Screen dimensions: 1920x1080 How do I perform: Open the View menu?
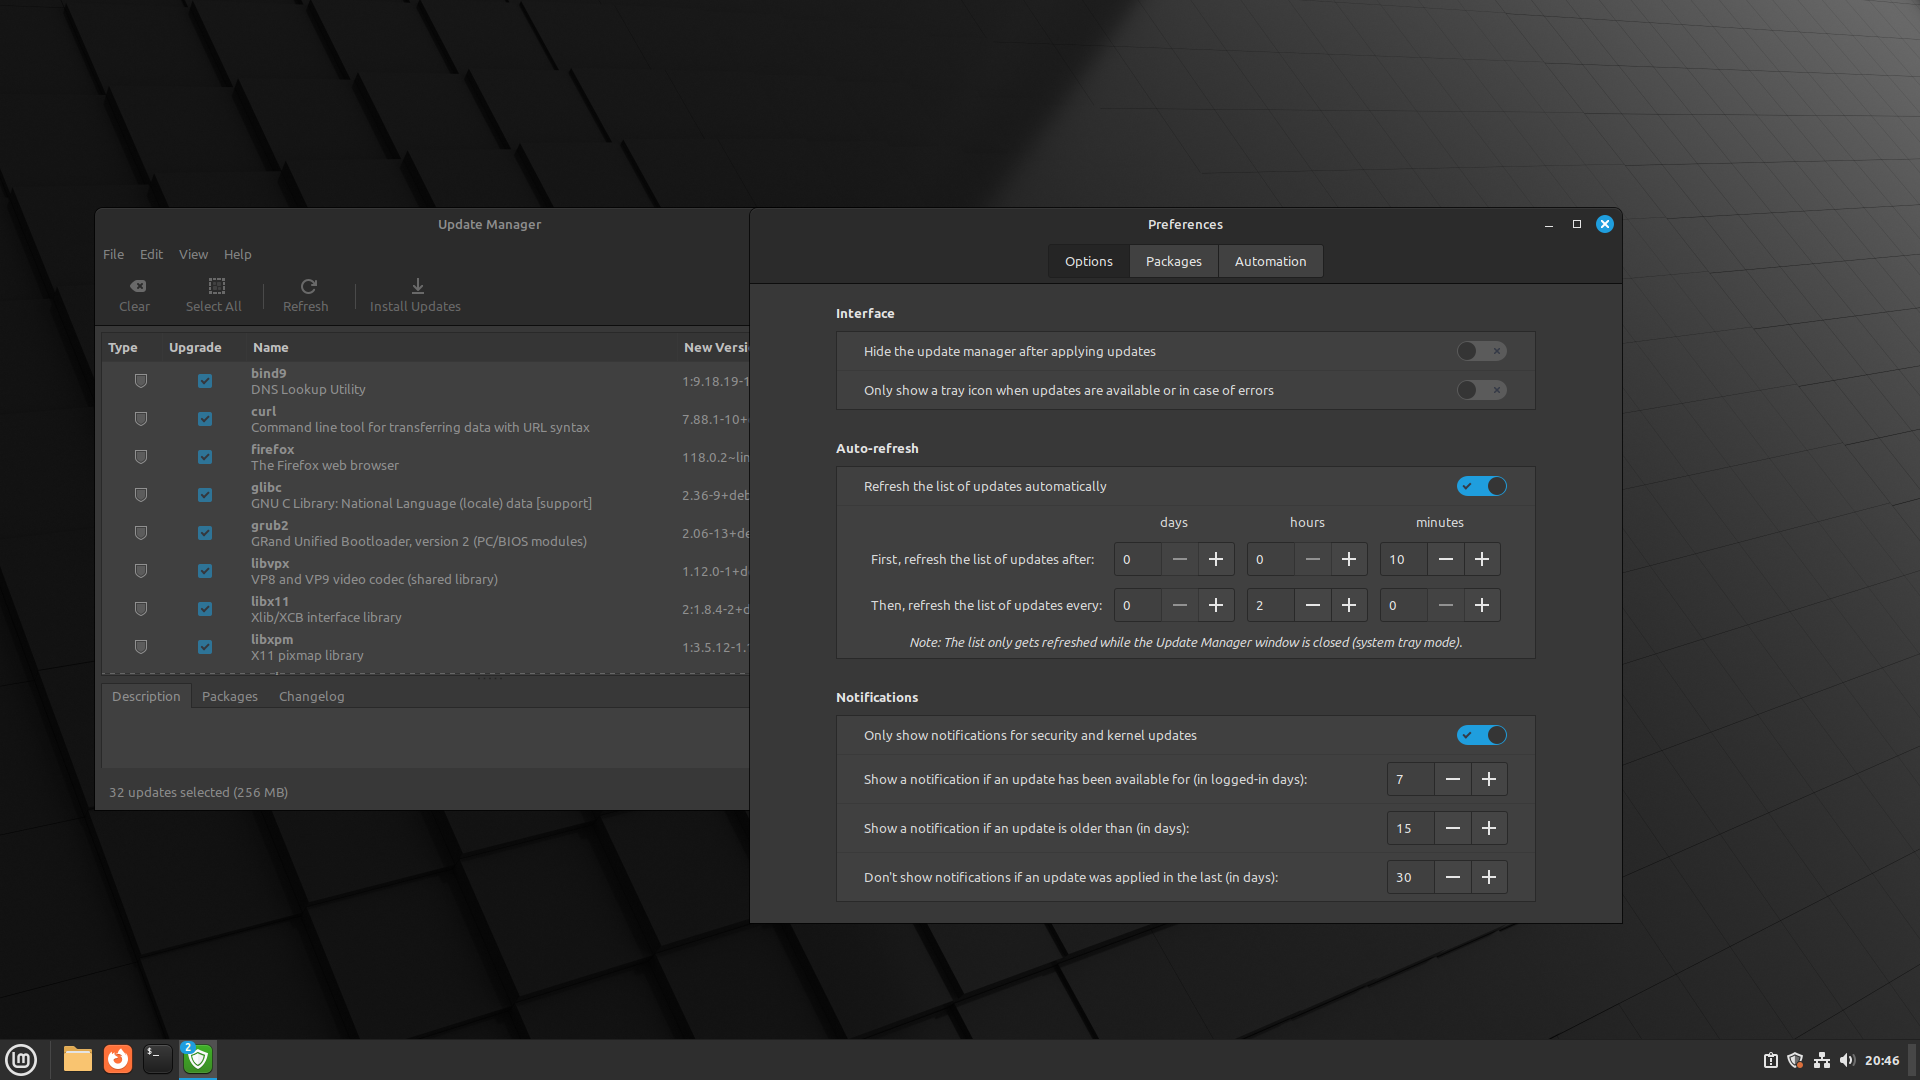pyautogui.click(x=193, y=254)
